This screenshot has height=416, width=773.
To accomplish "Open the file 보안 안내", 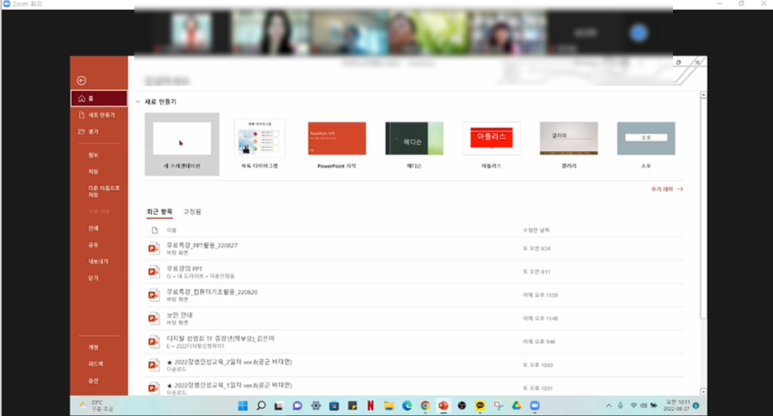I will (414, 318).
